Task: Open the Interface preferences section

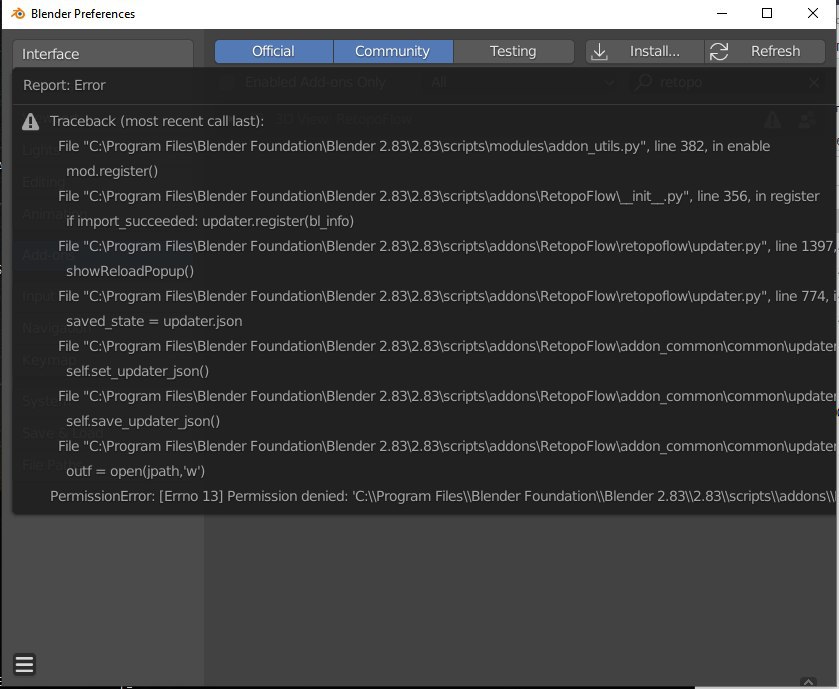Action: tap(103, 53)
